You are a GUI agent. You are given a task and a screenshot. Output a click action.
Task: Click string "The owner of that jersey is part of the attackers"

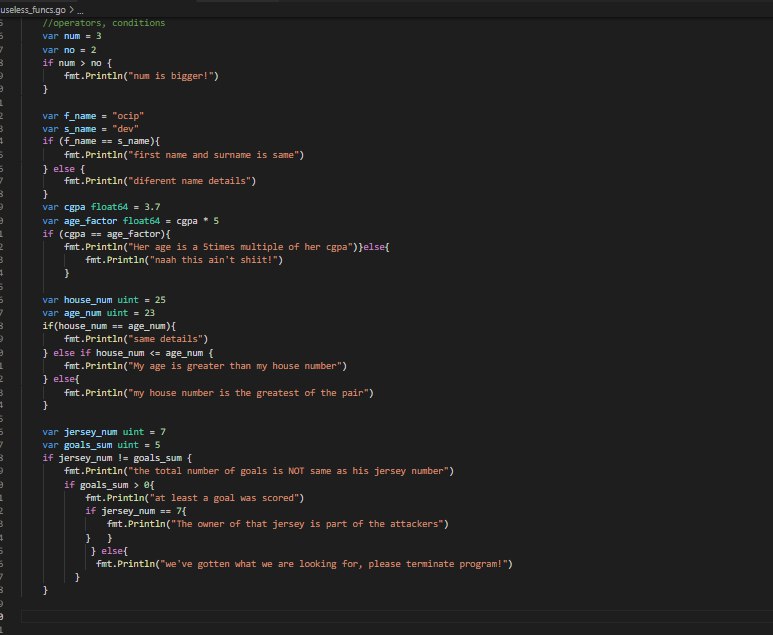coord(307,524)
